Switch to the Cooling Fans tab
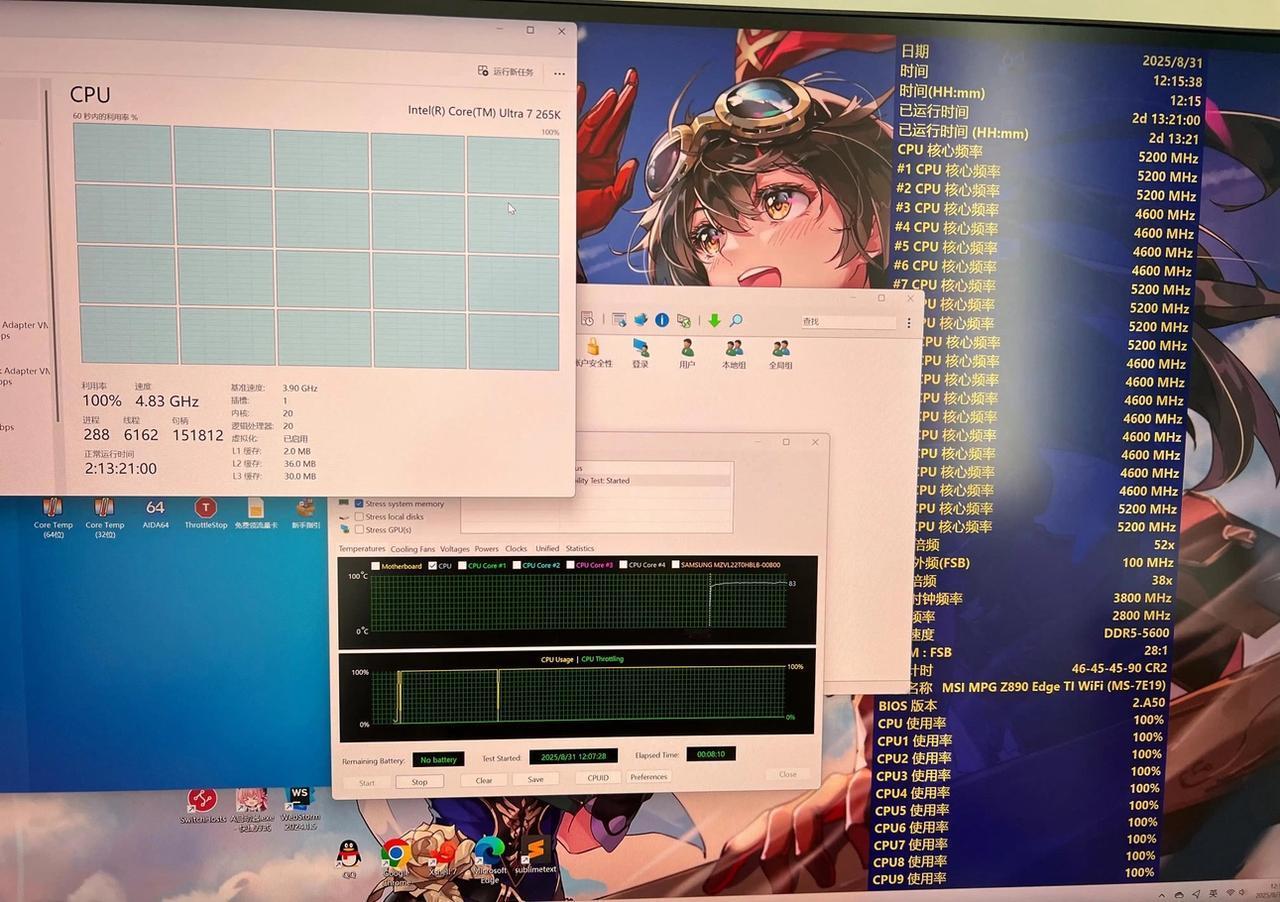Screen dimensions: 1280x902 coord(413,549)
